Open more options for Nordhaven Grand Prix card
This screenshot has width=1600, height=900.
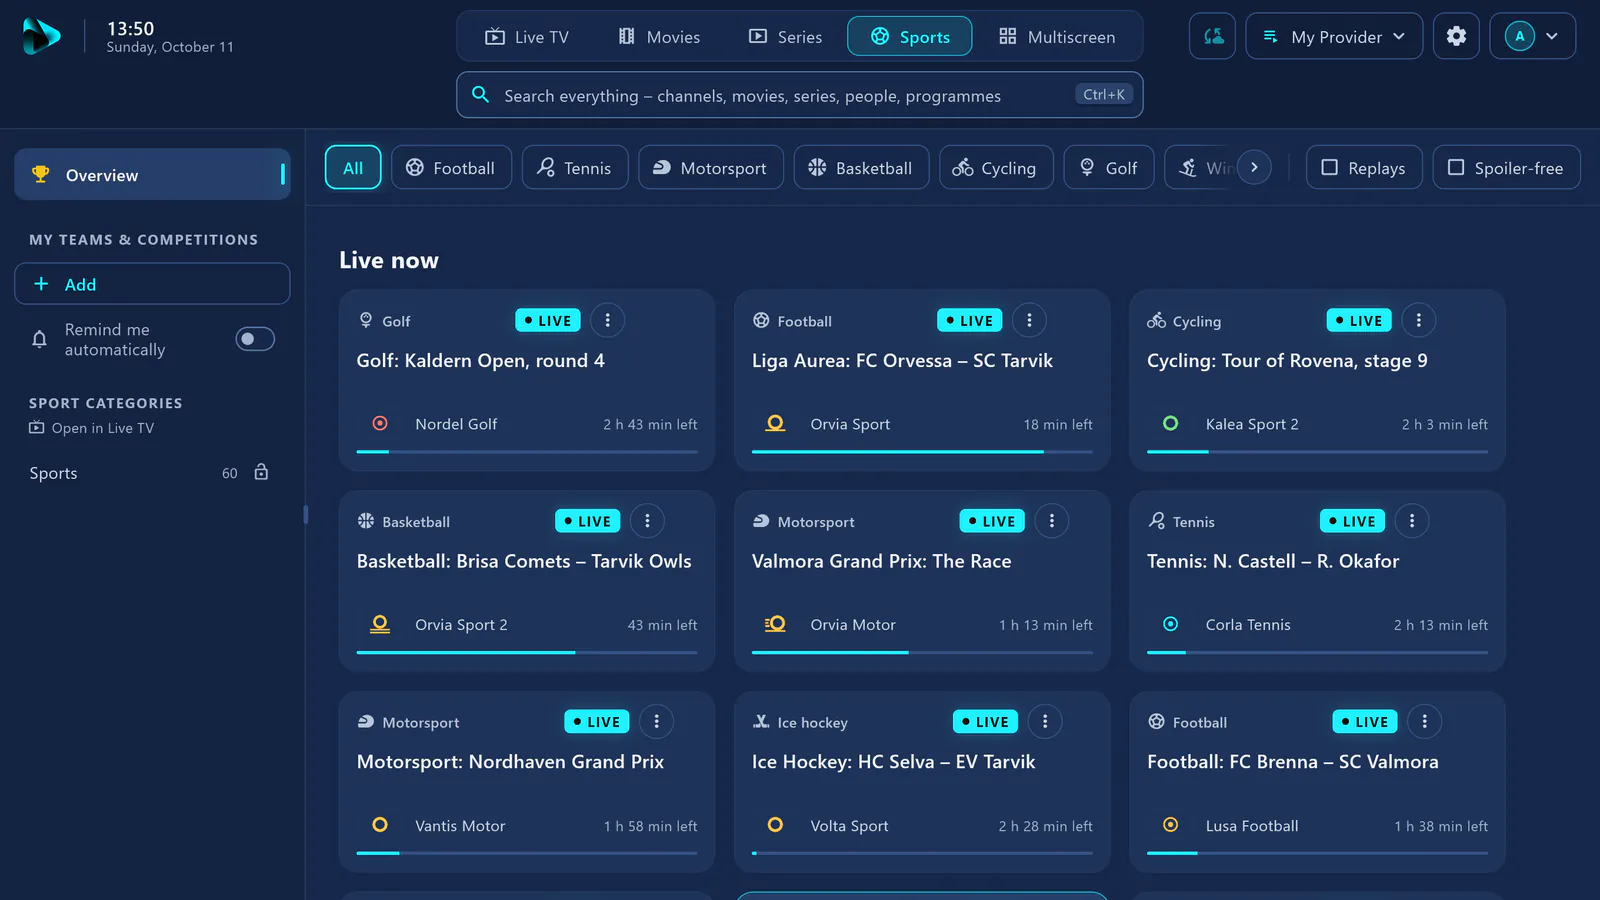click(x=656, y=721)
